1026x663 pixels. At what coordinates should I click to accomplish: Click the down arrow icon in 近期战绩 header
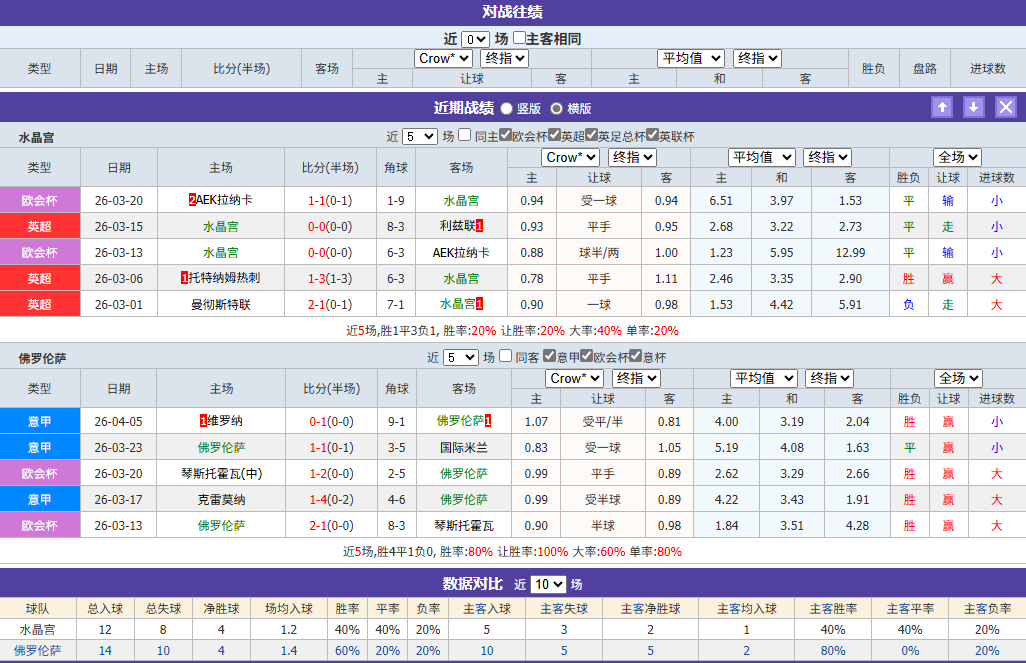click(x=973, y=107)
